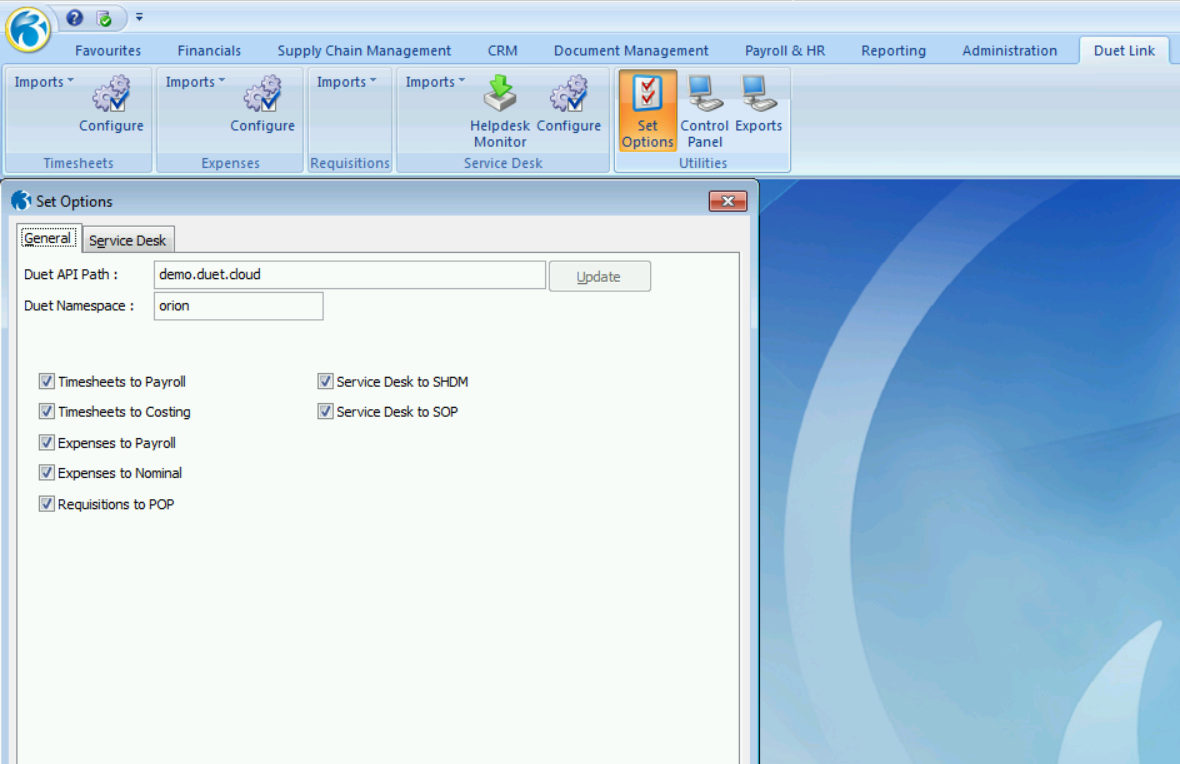Open Configure in the Timesheets group
The height and width of the screenshot is (764, 1180).
111,105
